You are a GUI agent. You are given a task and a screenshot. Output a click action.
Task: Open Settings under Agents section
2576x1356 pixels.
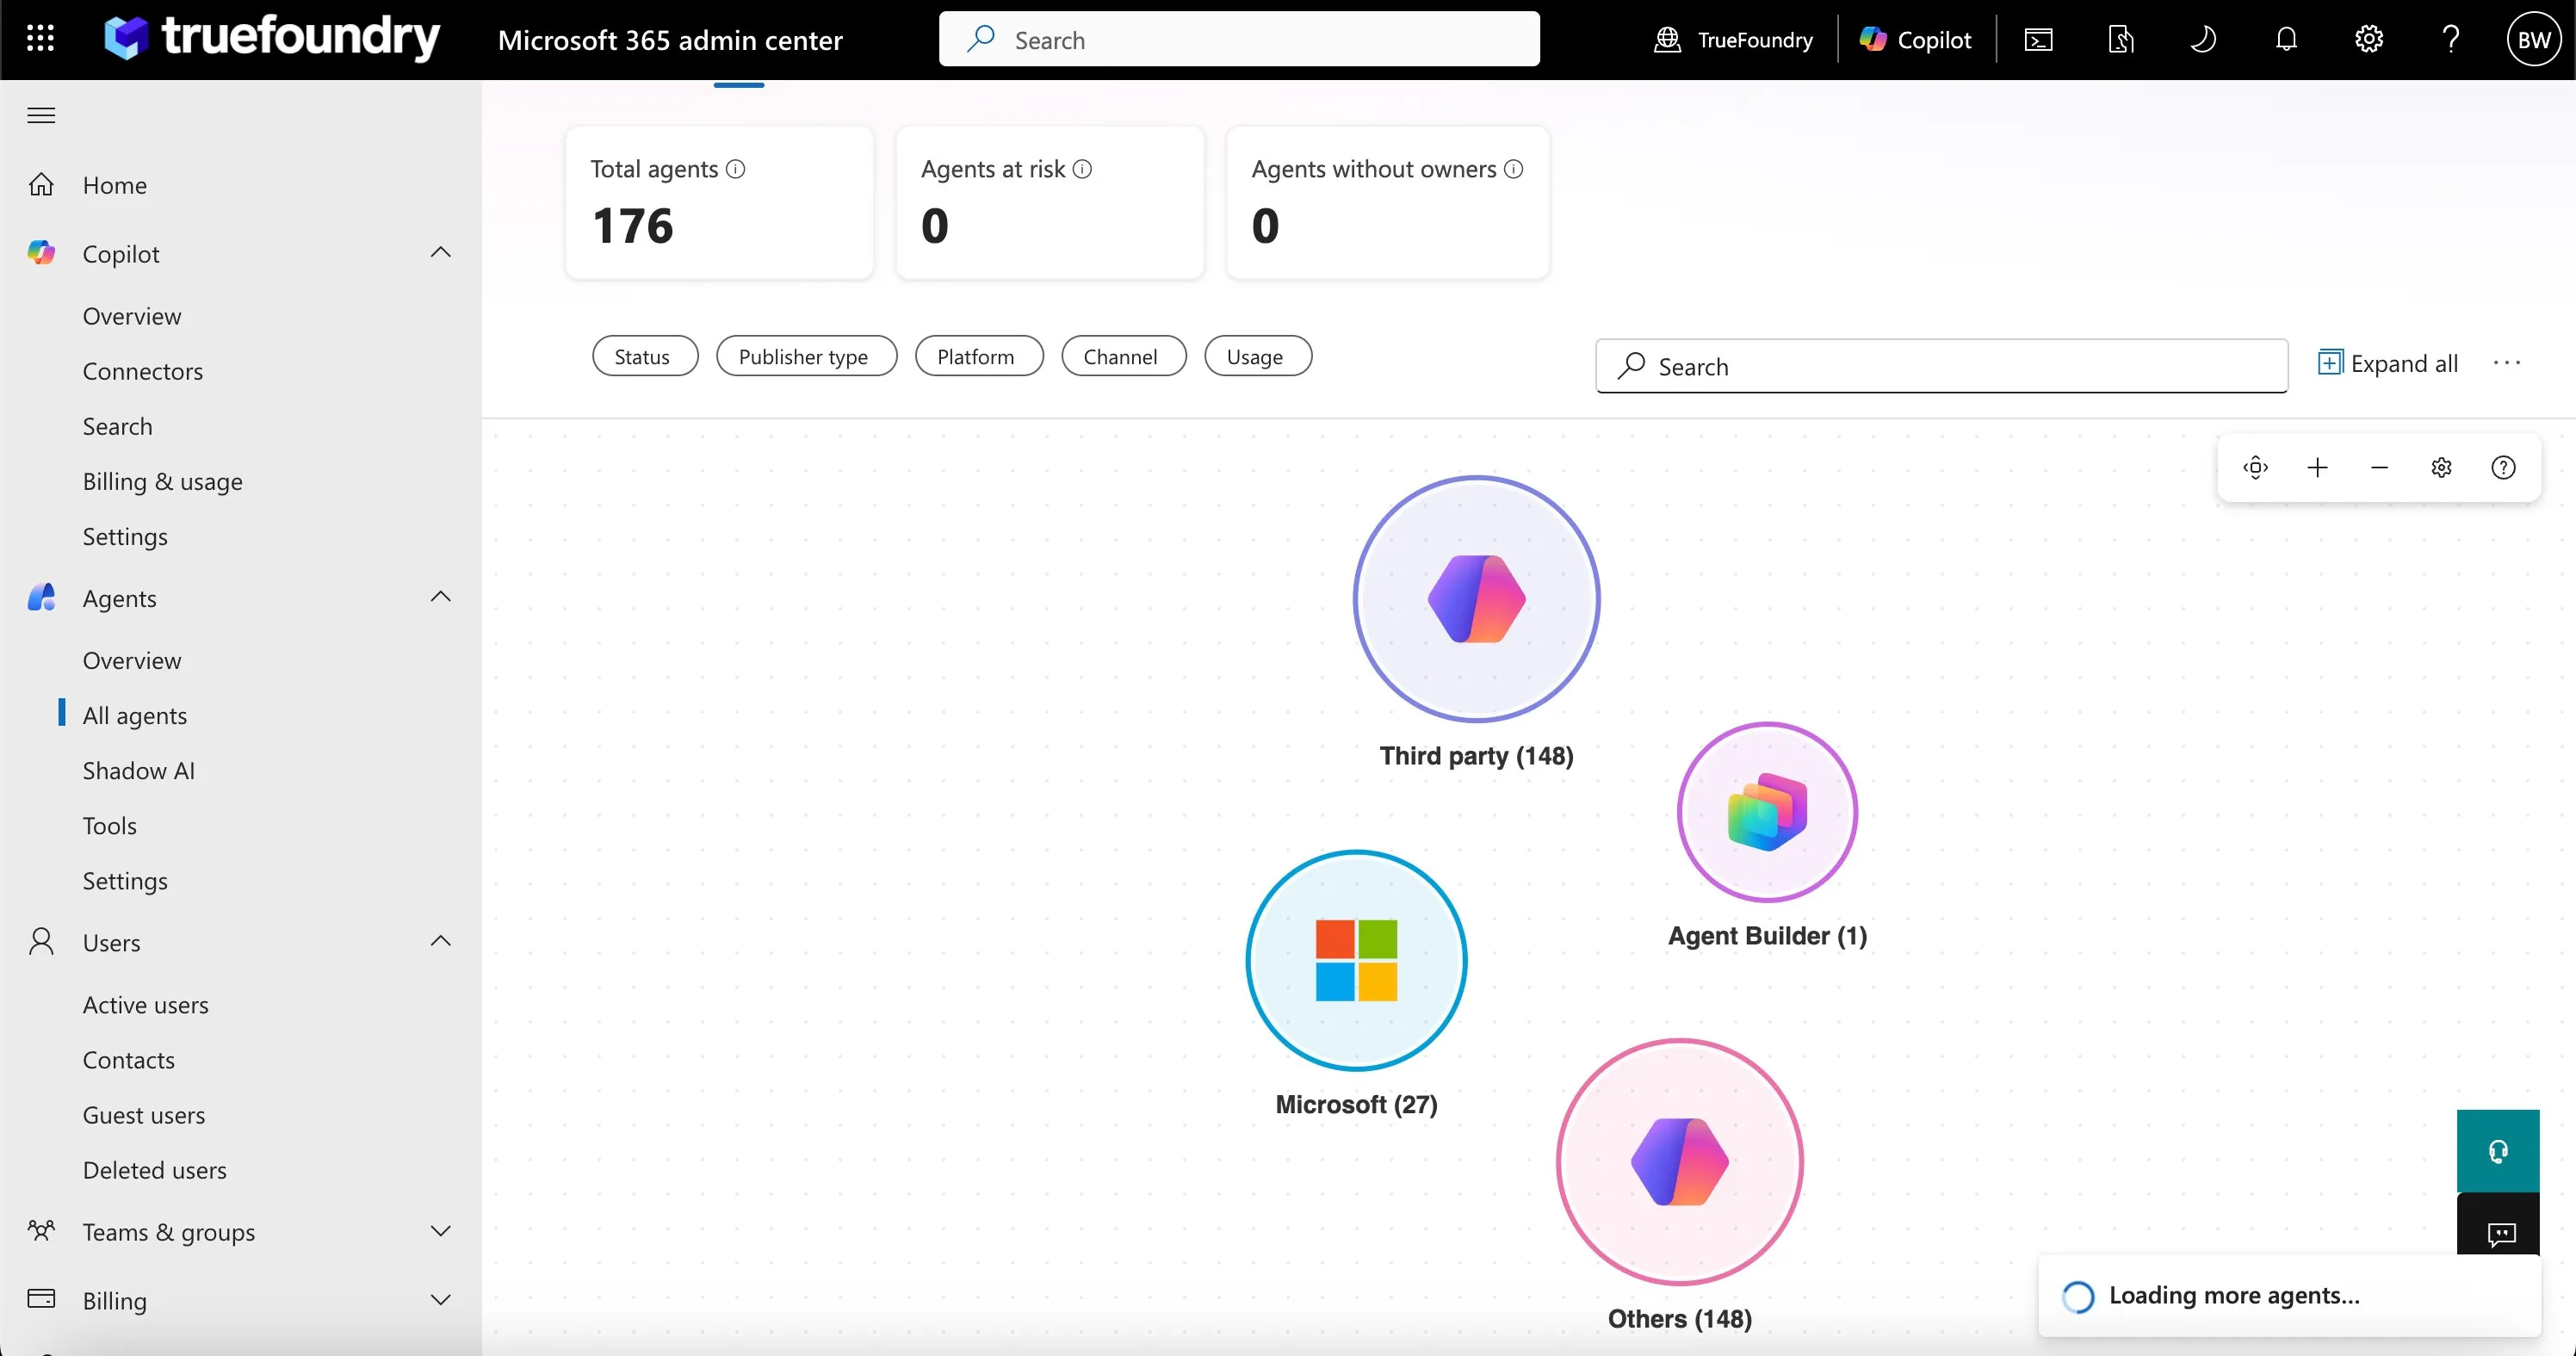tap(125, 881)
